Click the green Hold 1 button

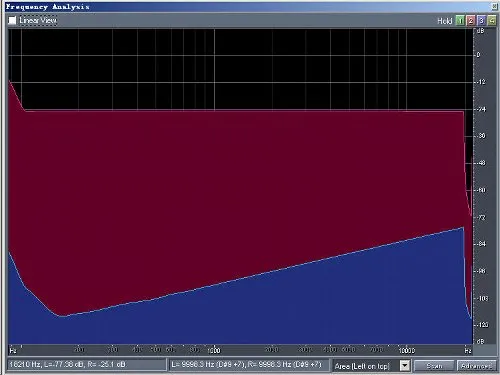460,21
